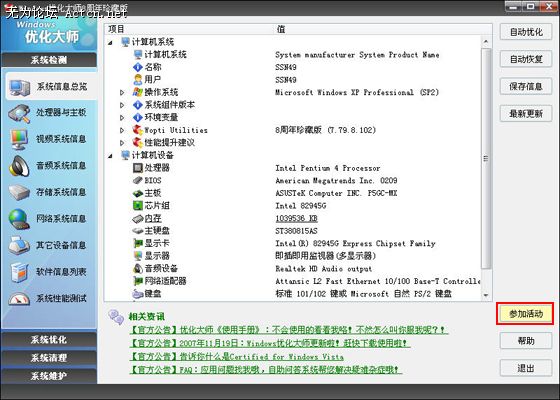Expand the Wopti Utilities node
The image size is (560, 400).
click(x=122, y=130)
